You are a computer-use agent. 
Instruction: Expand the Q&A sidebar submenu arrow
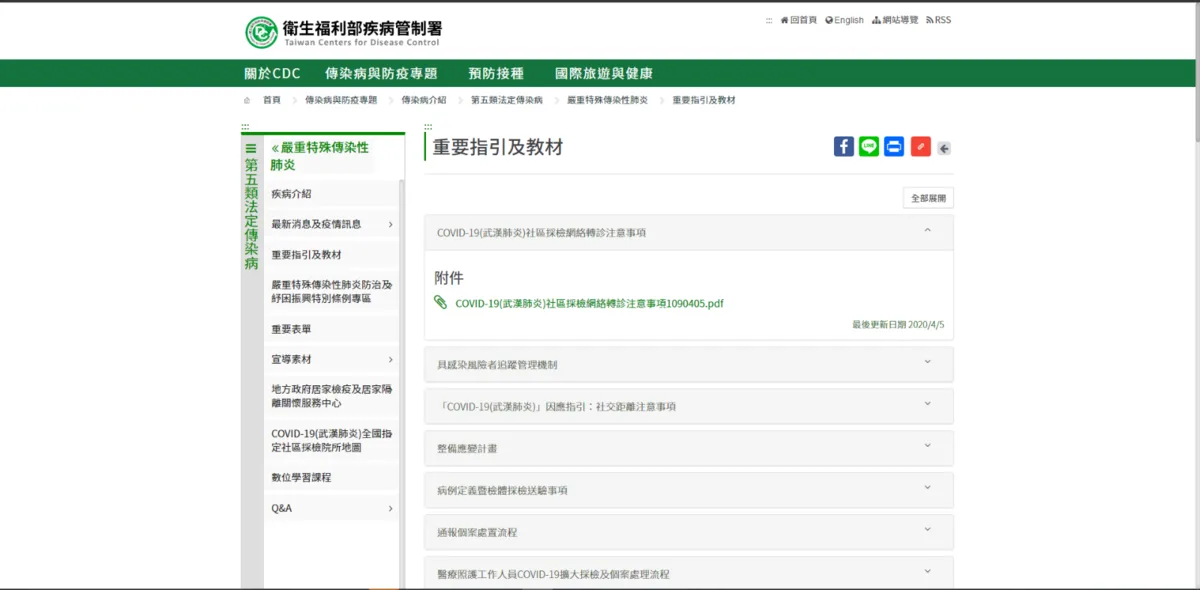(x=390, y=508)
